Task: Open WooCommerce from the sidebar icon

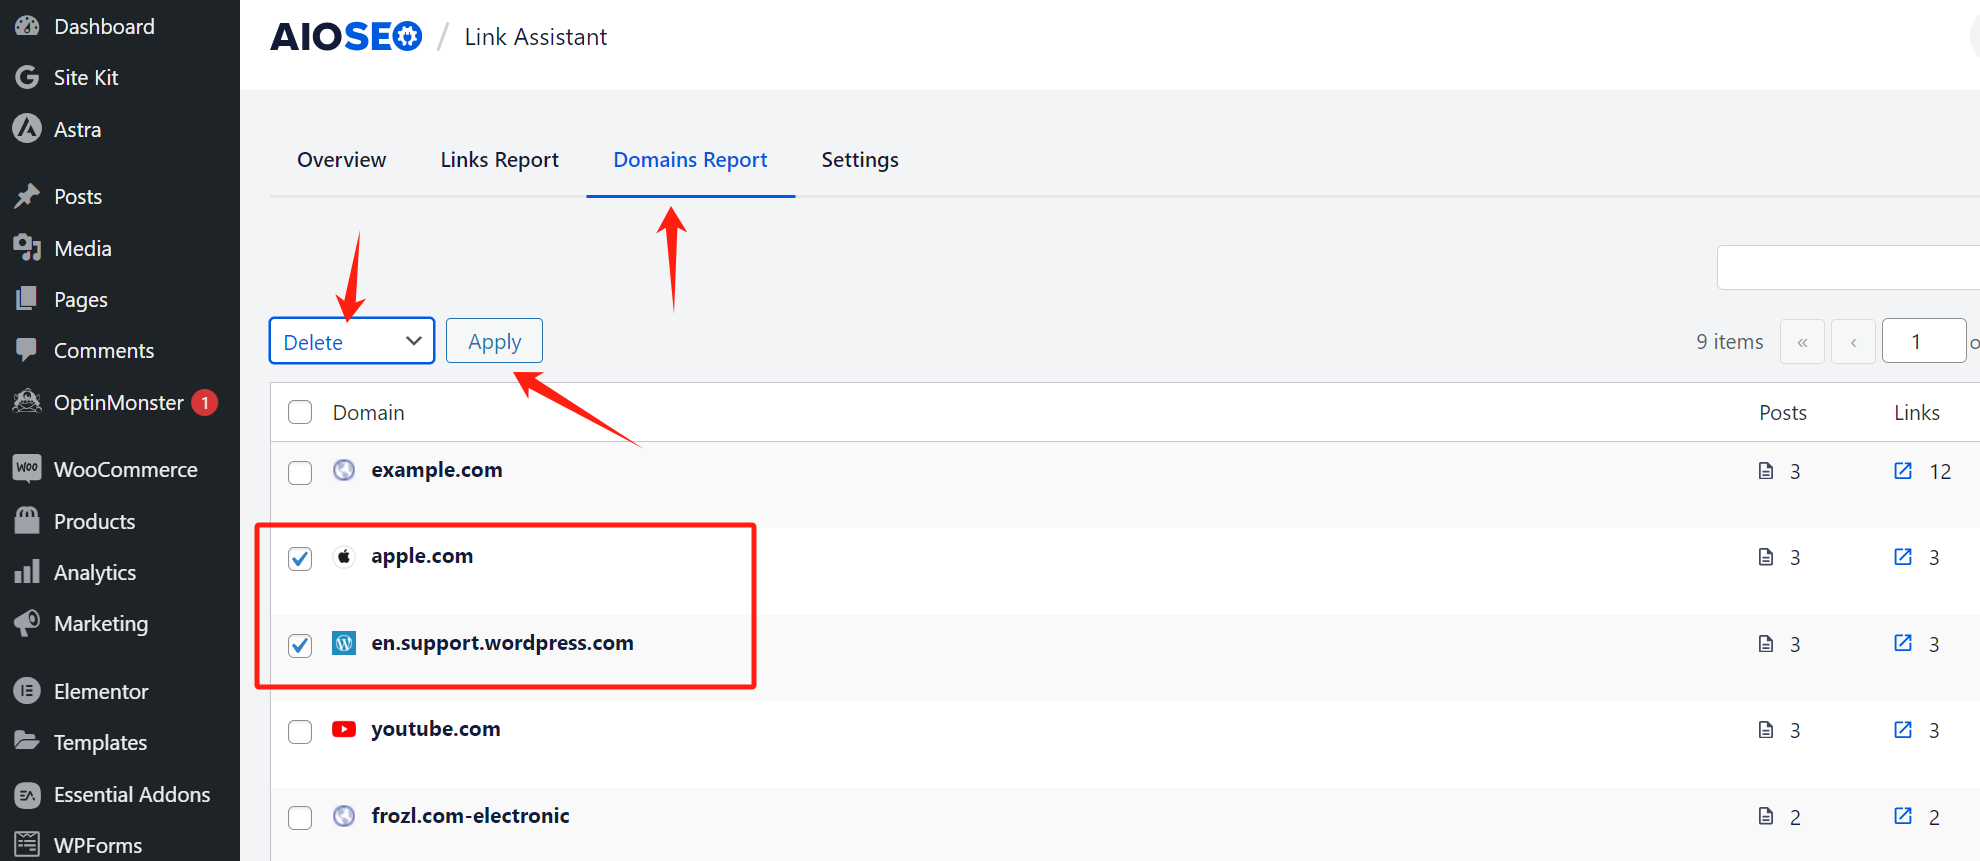Action: tap(27, 469)
